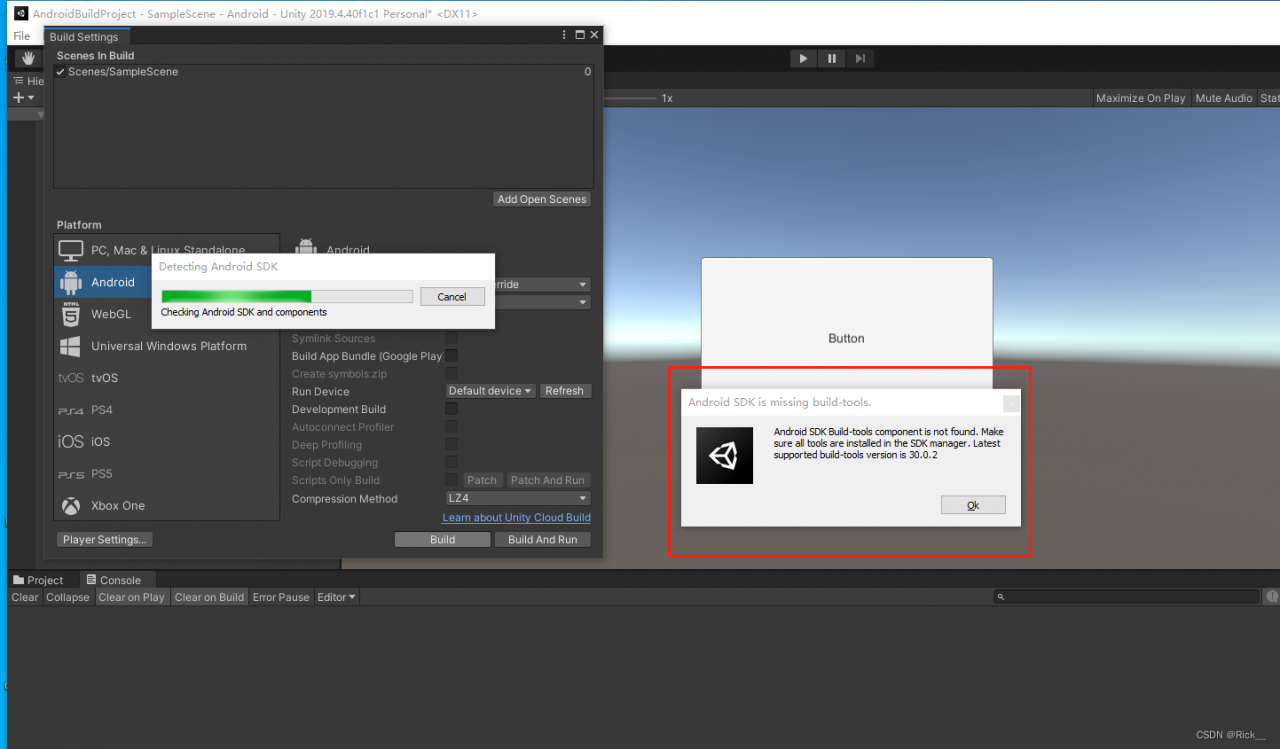Switch to the Console tab
Image resolution: width=1280 pixels, height=749 pixels.
click(113, 580)
